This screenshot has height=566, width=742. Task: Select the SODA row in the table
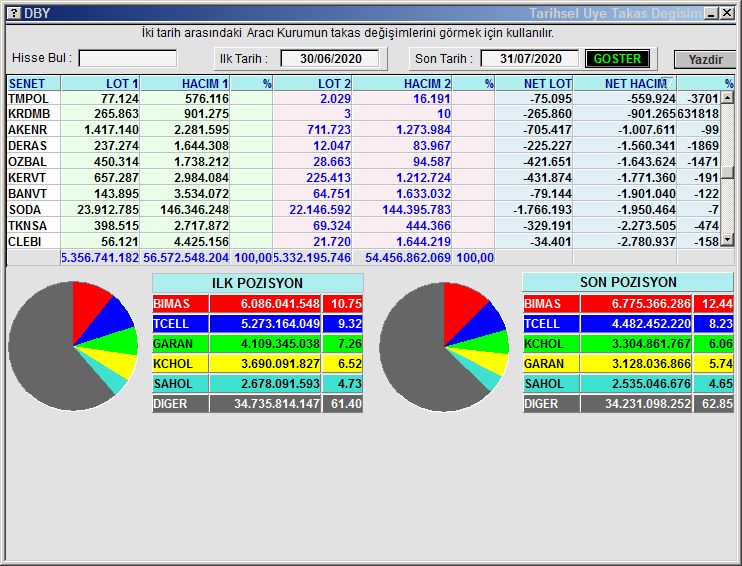[x=25, y=210]
